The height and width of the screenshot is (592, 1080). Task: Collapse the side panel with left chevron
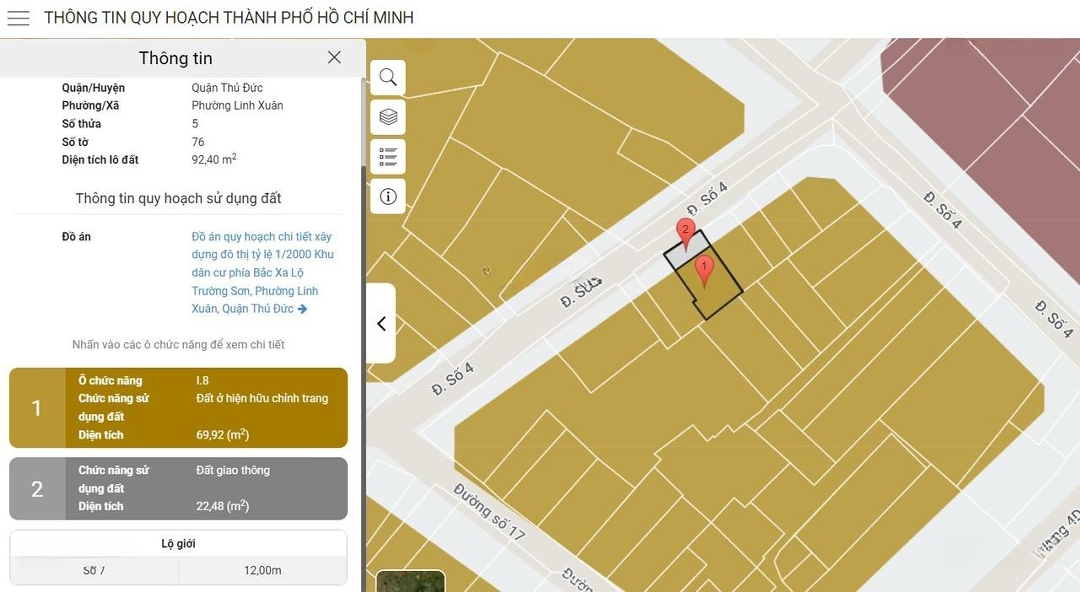click(x=381, y=323)
